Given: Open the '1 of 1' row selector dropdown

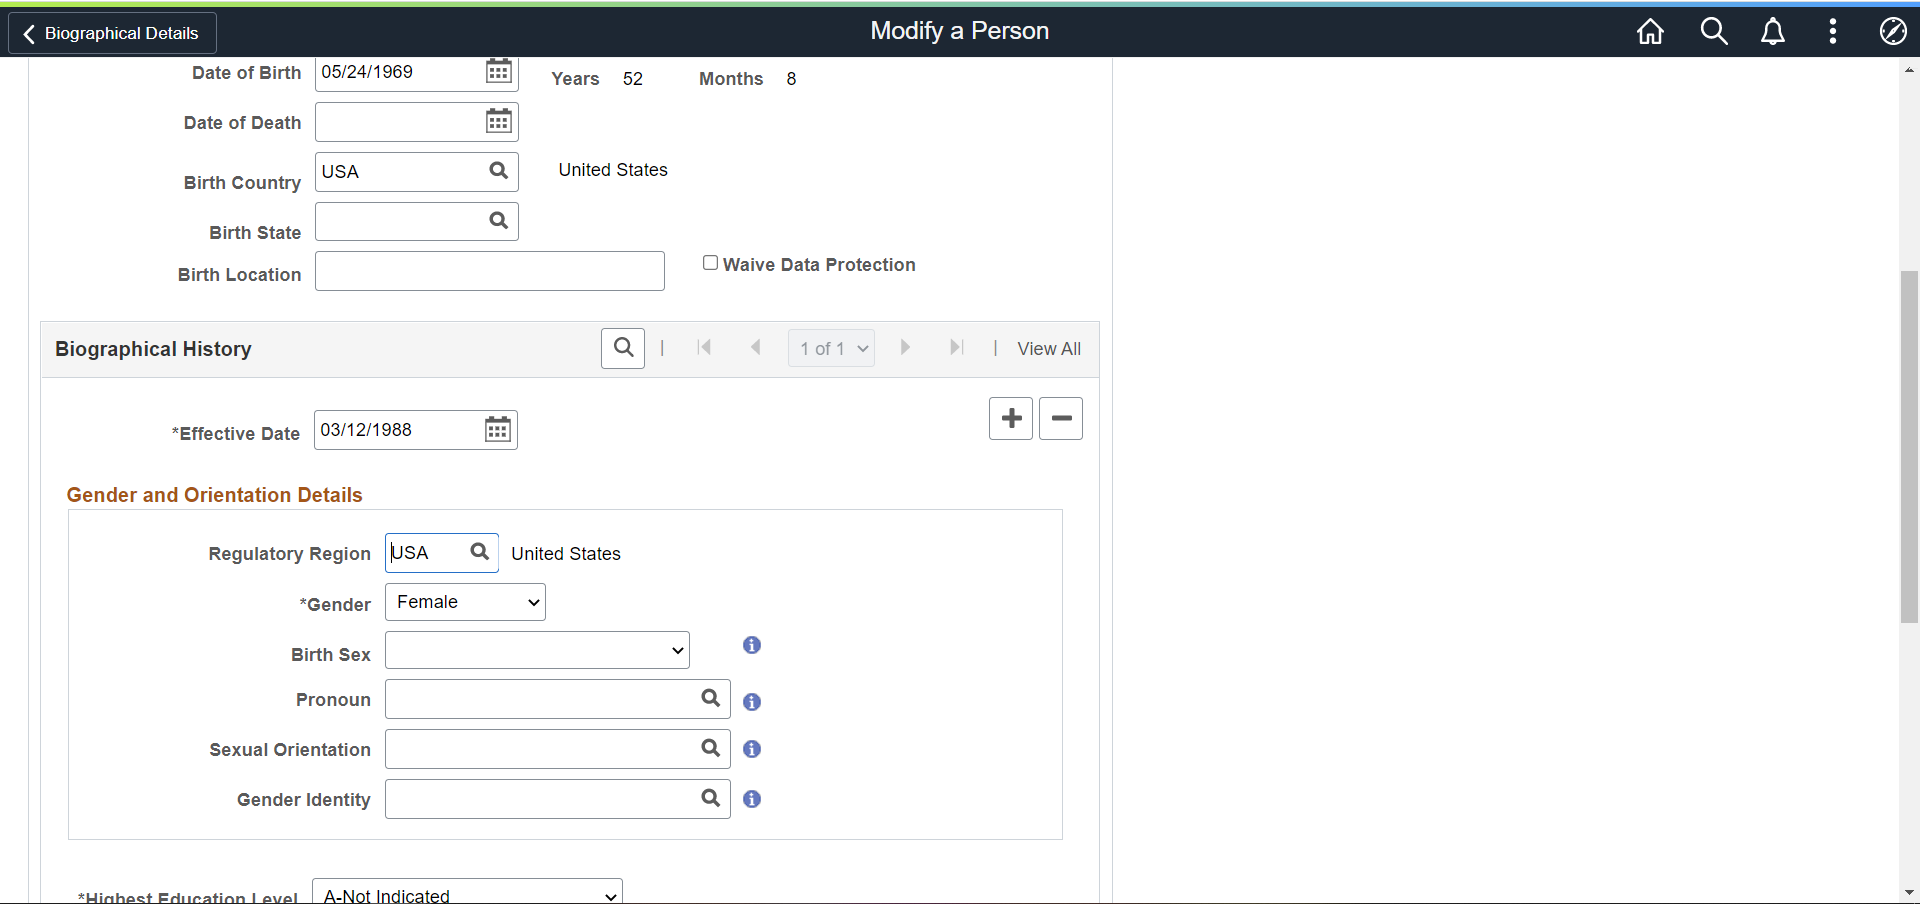Looking at the screenshot, I should (x=831, y=348).
